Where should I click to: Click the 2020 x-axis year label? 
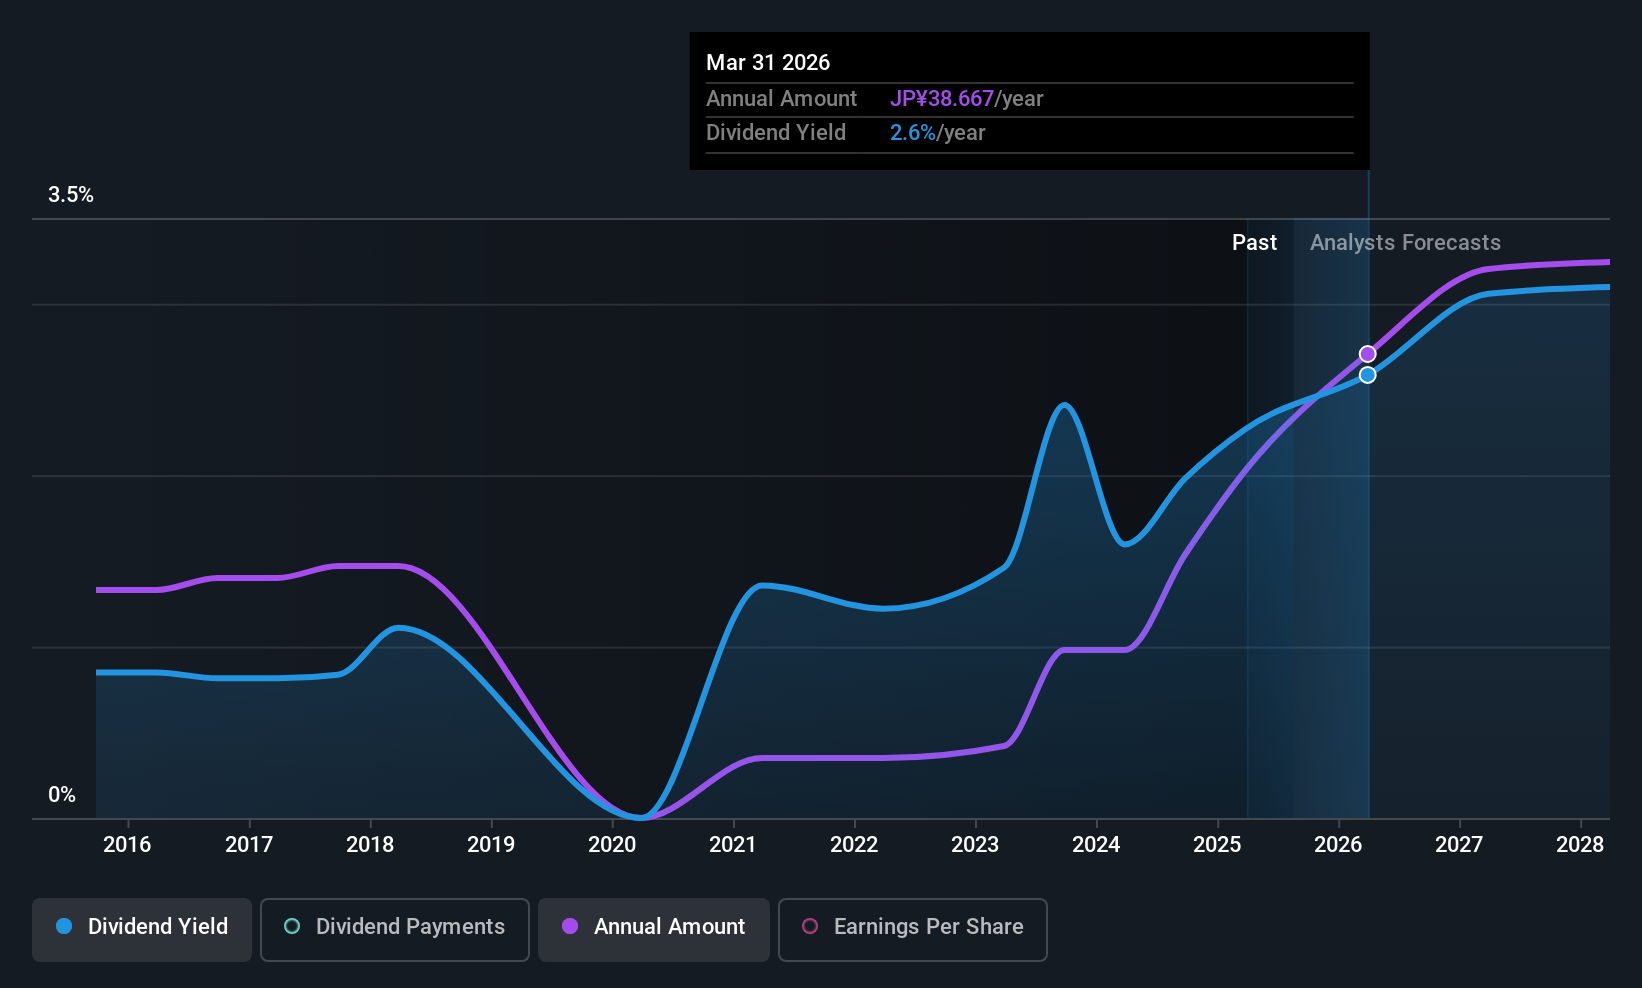[612, 845]
